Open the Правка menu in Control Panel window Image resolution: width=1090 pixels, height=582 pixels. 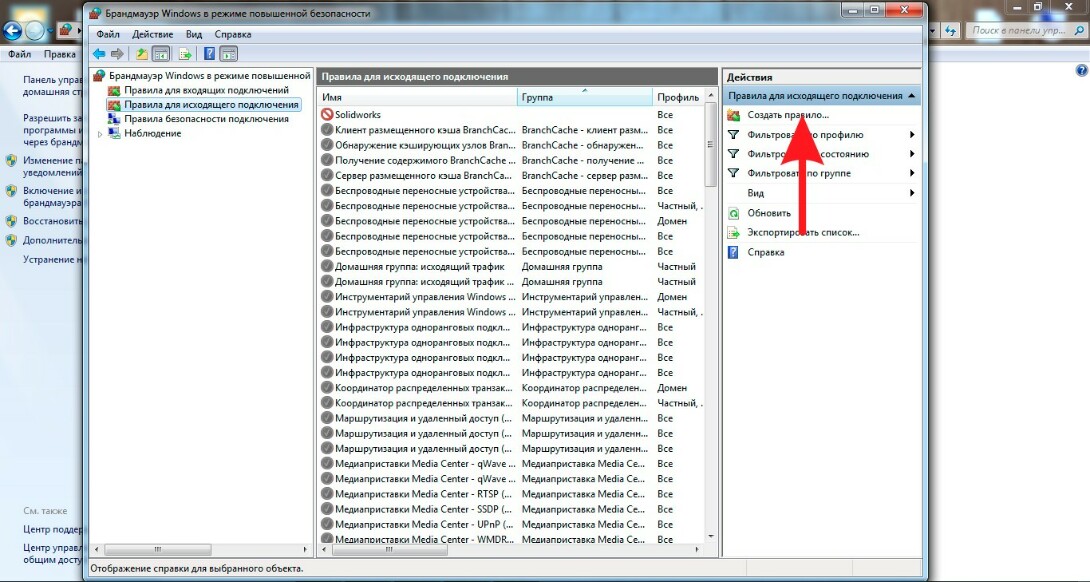tap(59, 54)
